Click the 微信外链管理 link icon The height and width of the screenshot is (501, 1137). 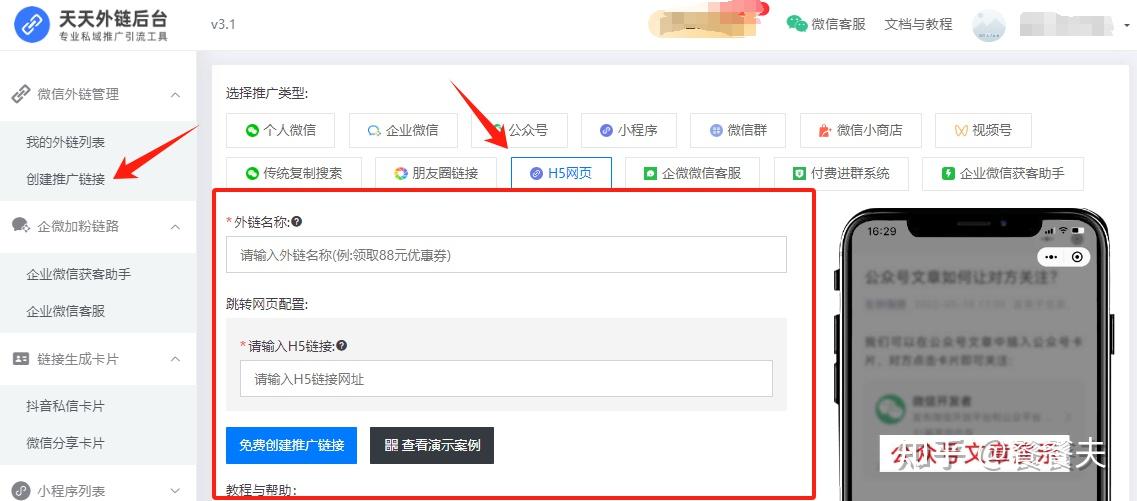click(x=20, y=94)
